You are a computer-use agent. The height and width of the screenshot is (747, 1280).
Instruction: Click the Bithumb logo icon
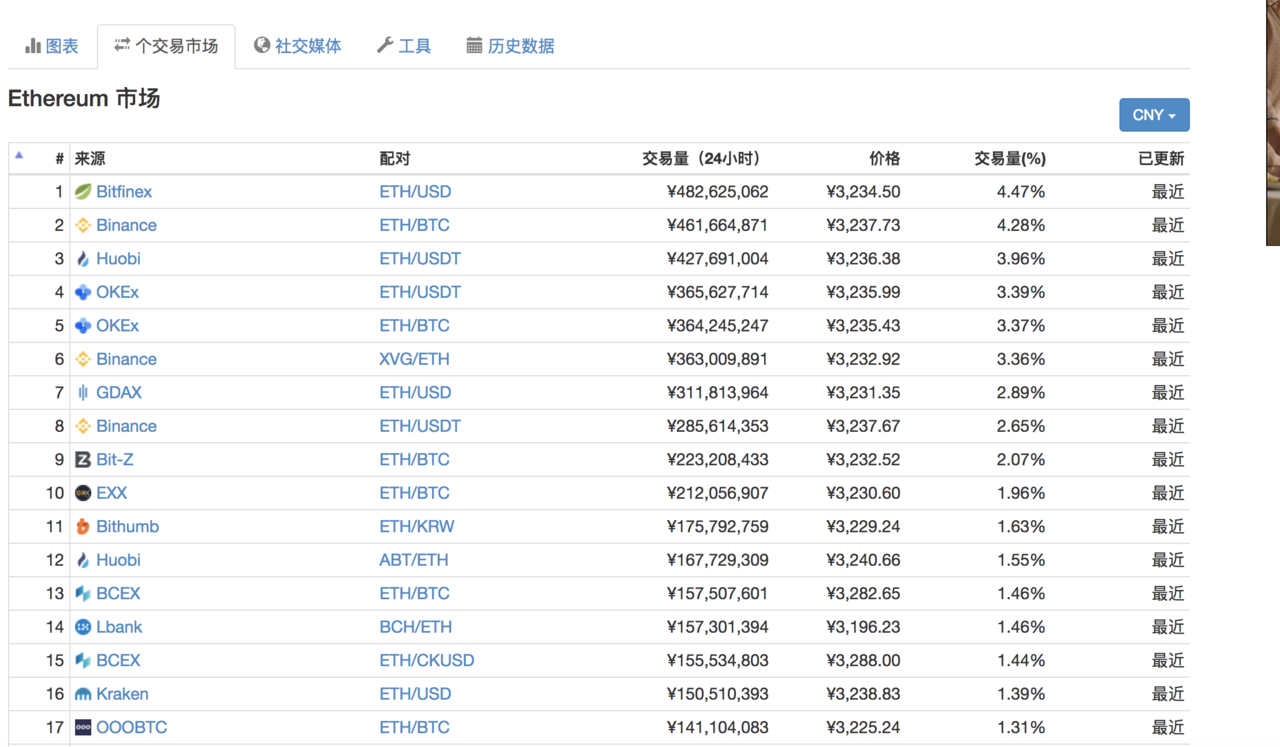pos(83,527)
